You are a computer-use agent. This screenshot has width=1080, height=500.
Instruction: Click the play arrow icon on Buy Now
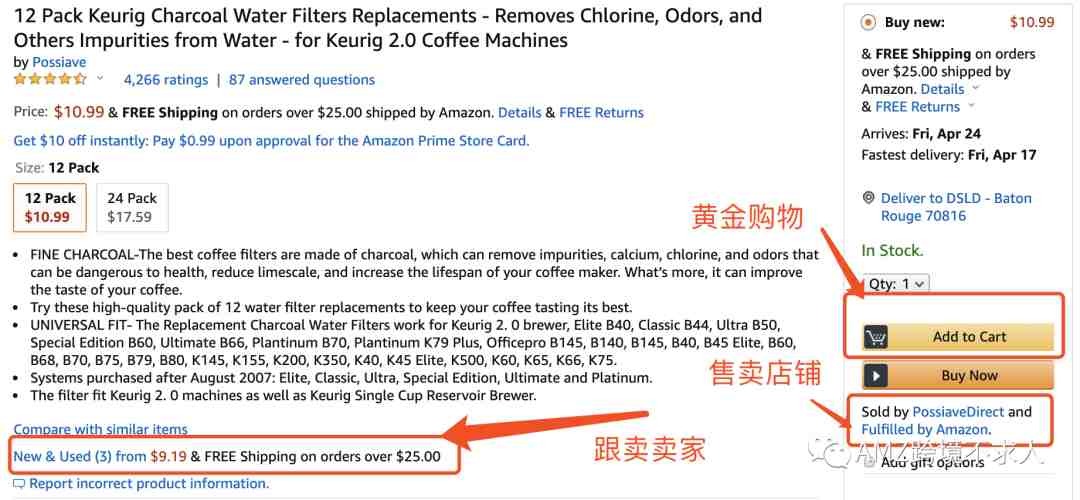point(876,376)
